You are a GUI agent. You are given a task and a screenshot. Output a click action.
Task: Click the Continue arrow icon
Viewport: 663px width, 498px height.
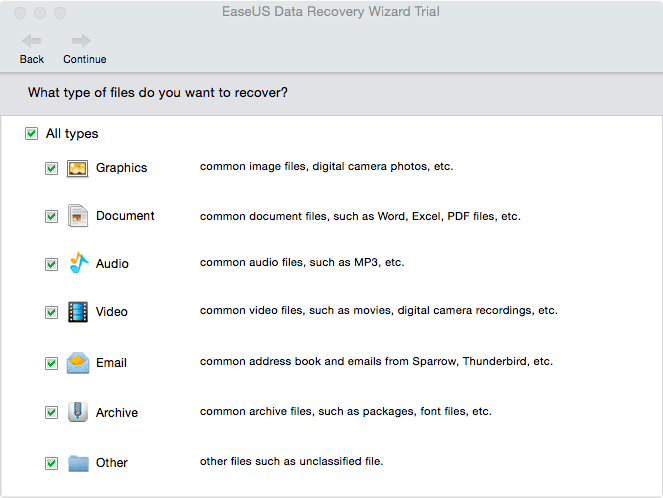[81, 41]
